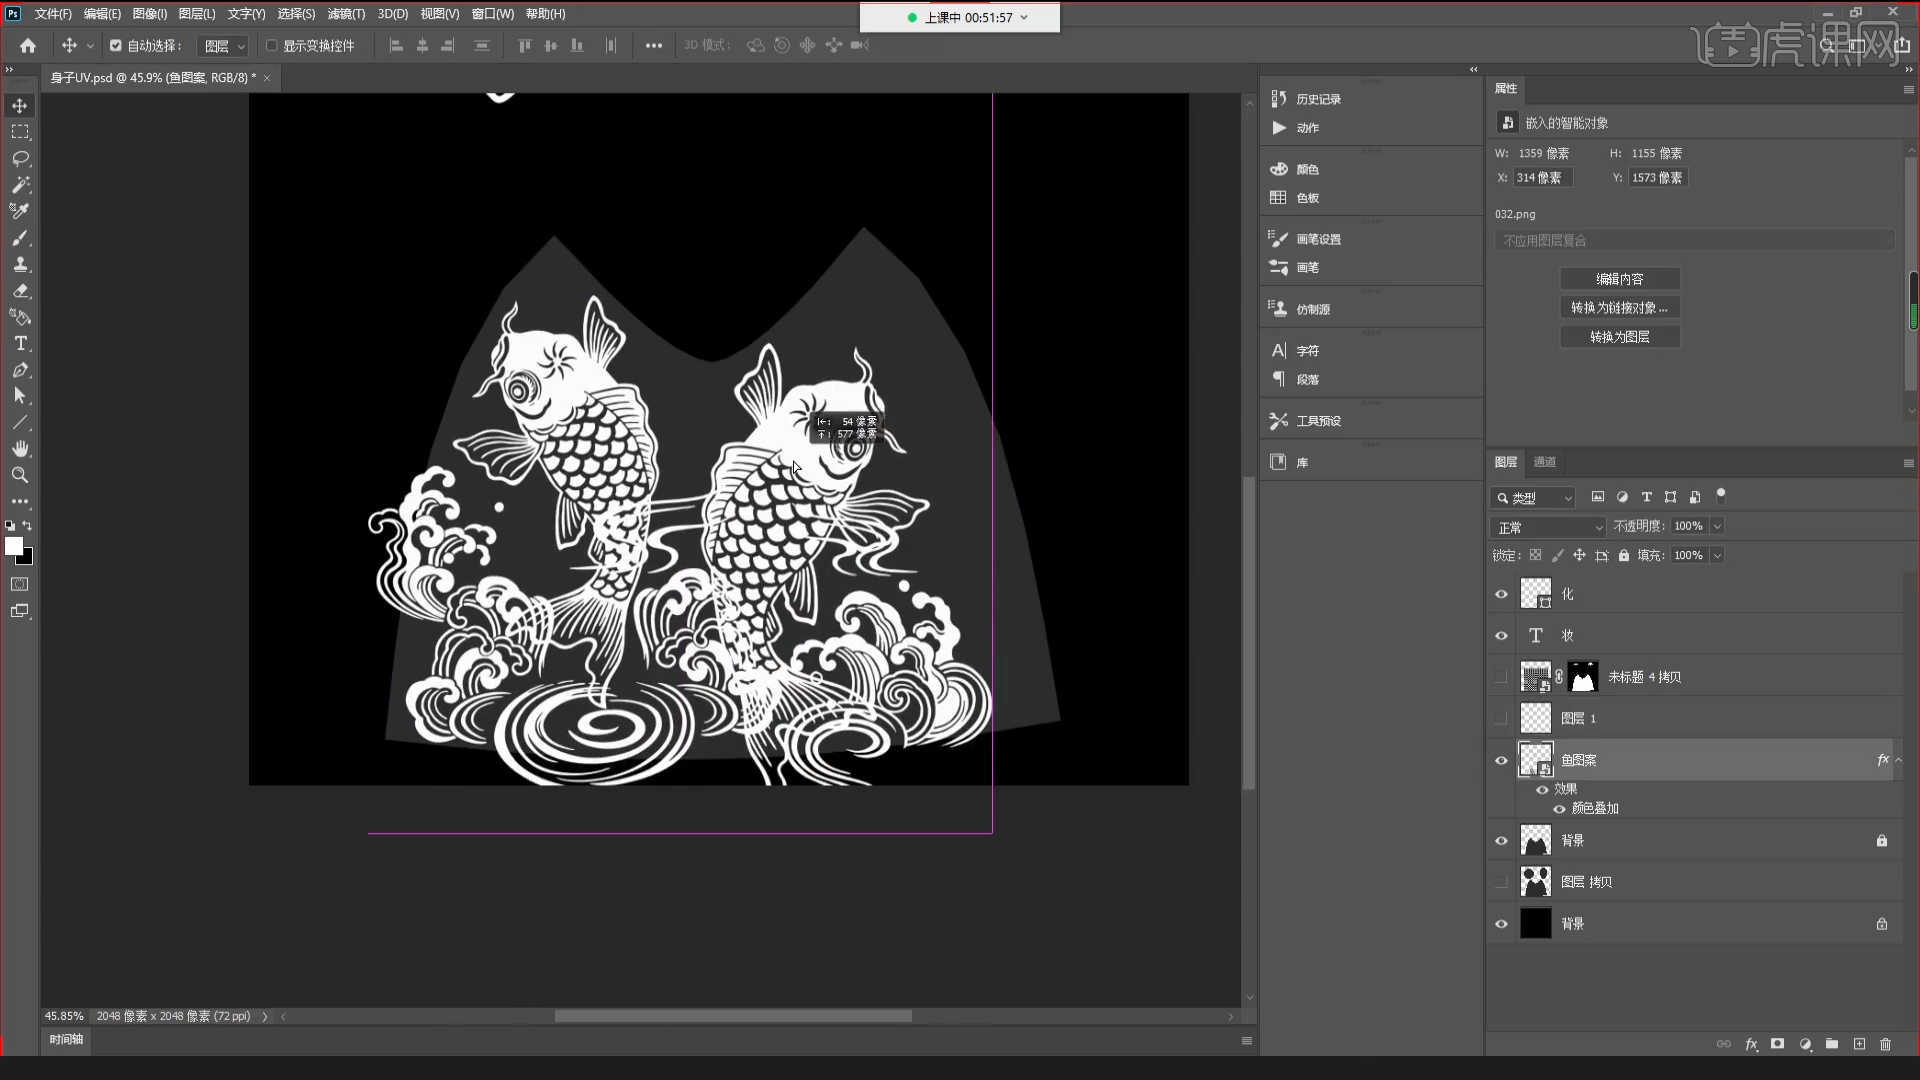Show the 图层 1 layer
This screenshot has width=1920, height=1080.
(1501, 718)
